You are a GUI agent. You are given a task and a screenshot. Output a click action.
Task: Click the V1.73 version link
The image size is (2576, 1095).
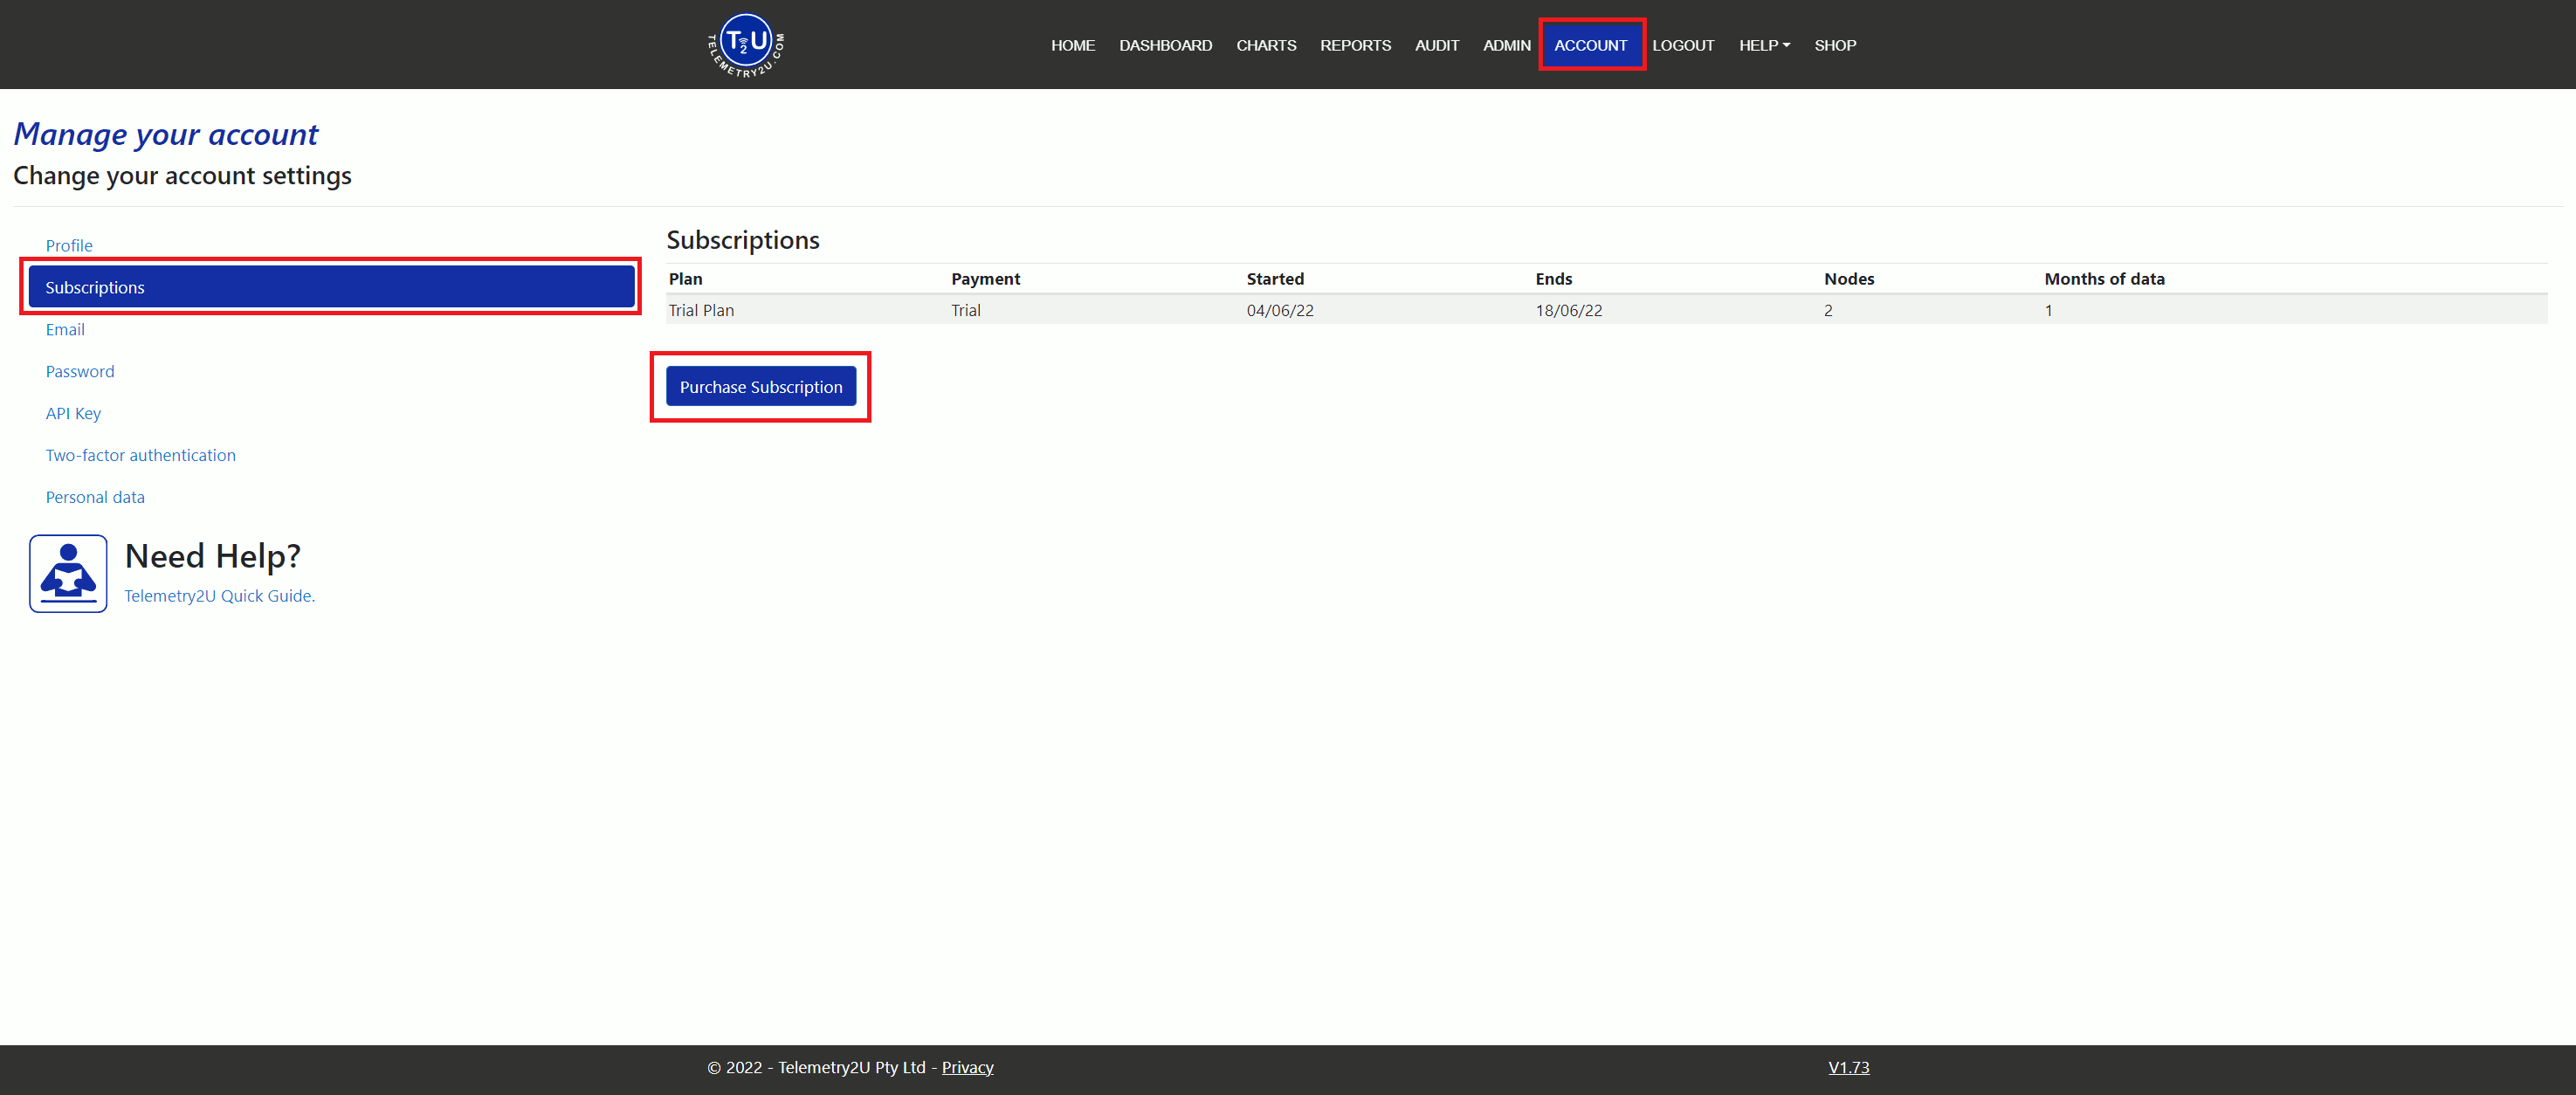[x=1849, y=1067]
